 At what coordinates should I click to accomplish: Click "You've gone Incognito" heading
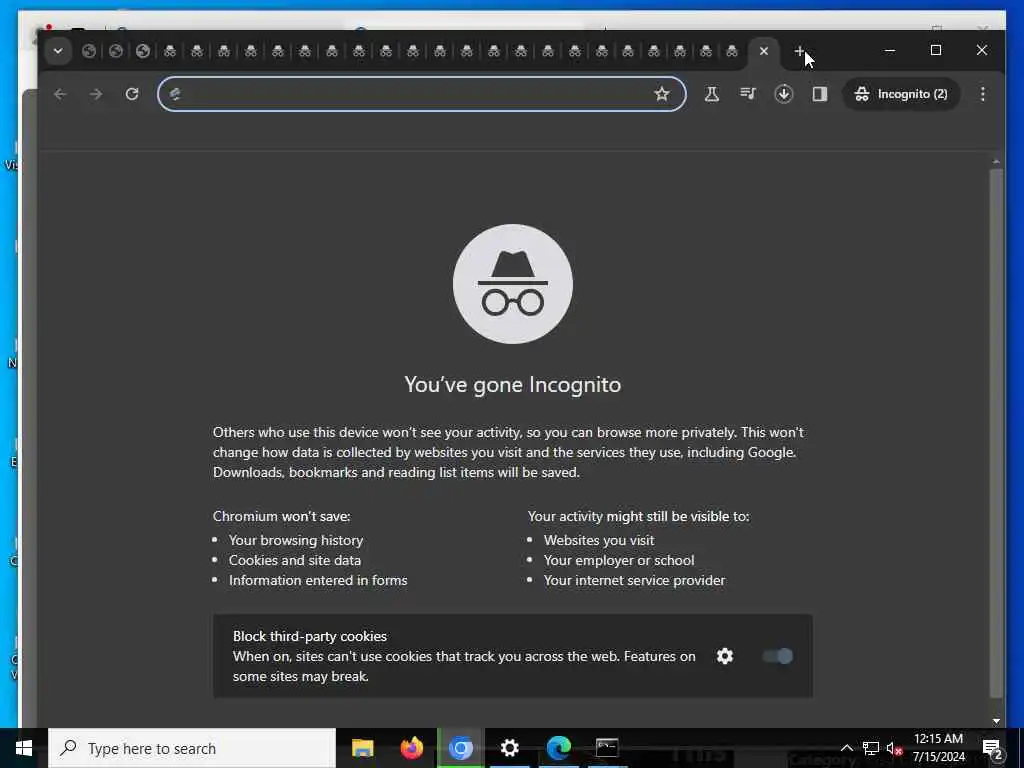[x=513, y=385]
